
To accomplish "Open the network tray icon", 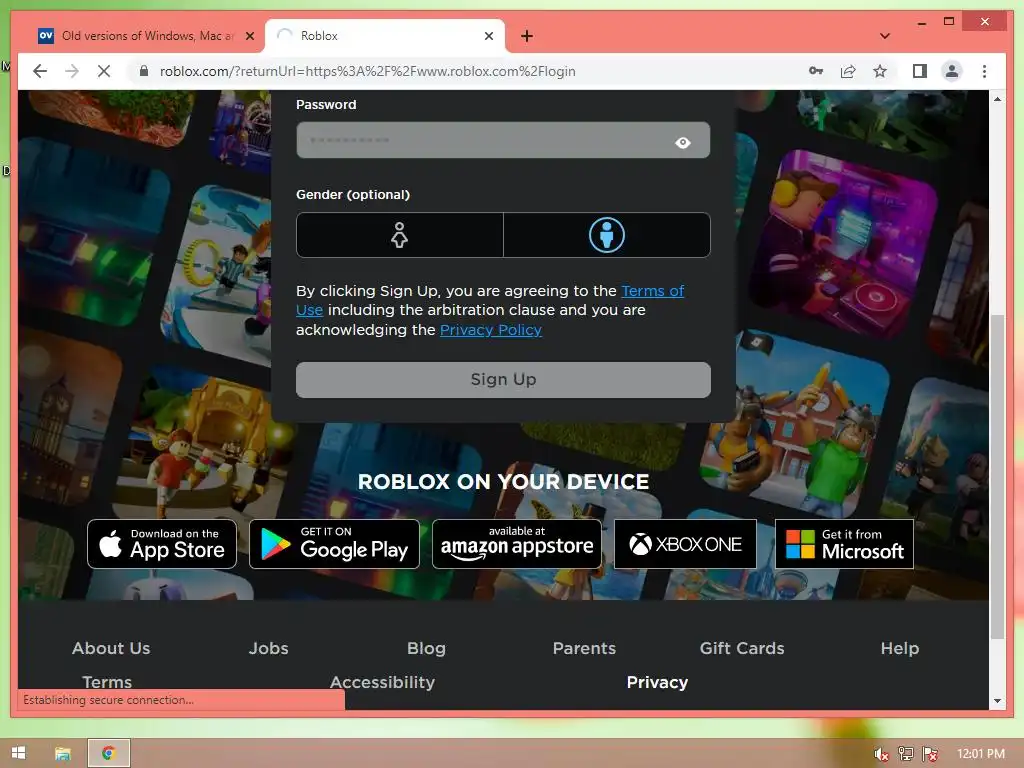I will click(x=906, y=754).
